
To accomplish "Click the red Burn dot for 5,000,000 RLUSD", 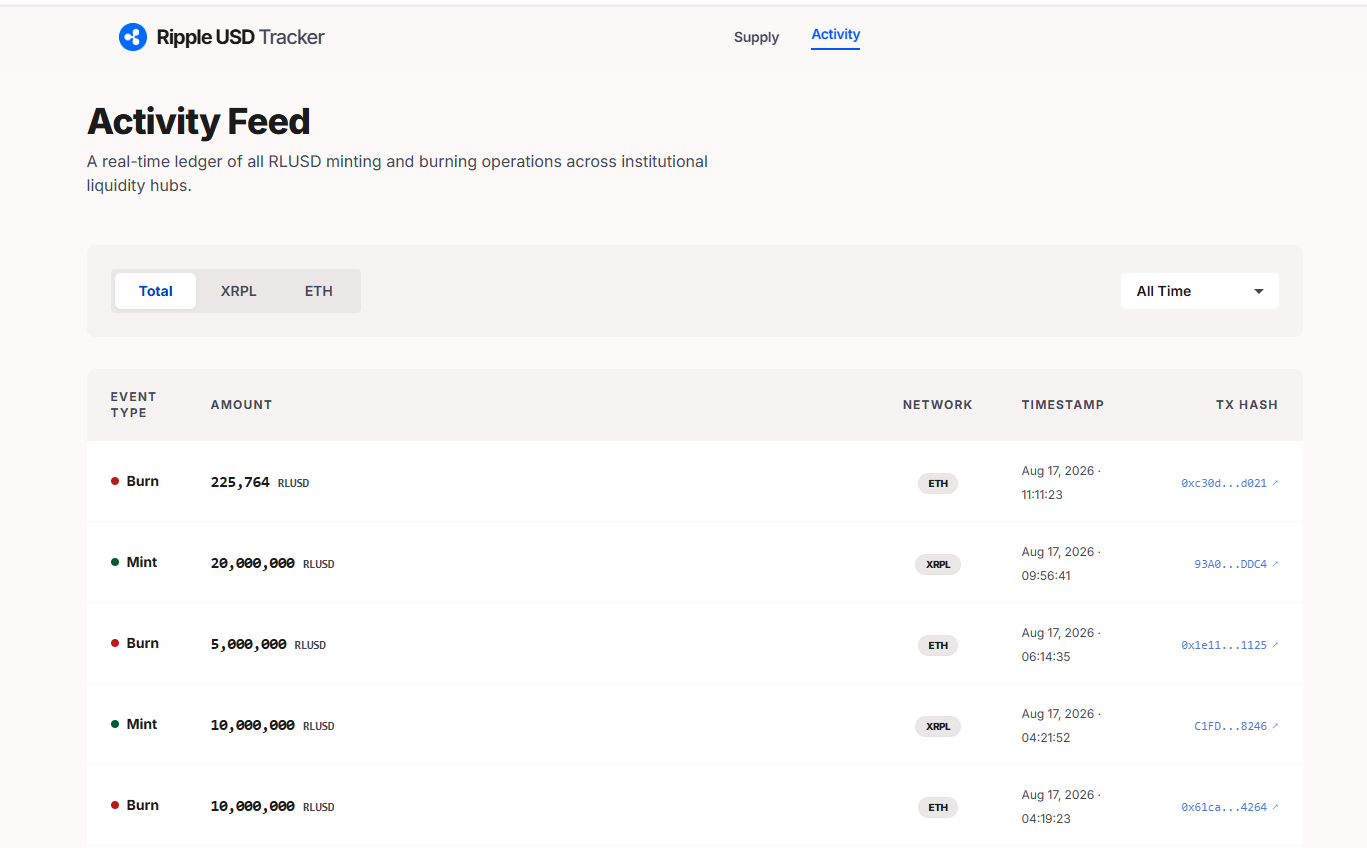I will [x=115, y=643].
